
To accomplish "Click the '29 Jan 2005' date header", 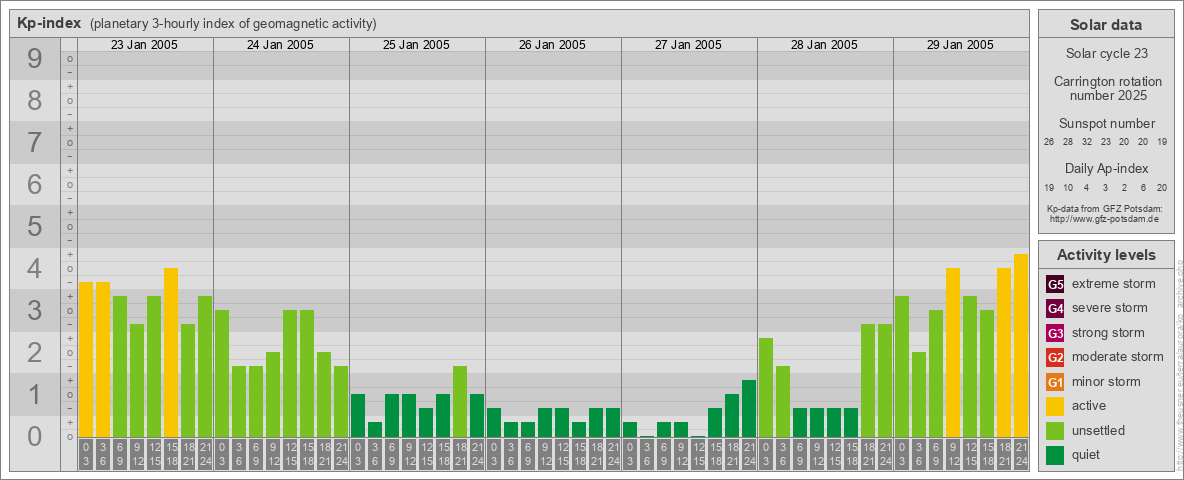I will point(960,45).
